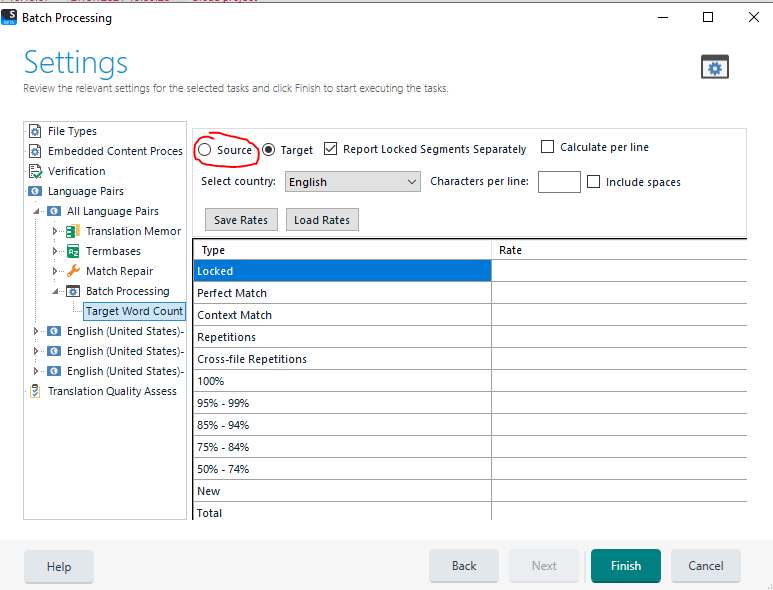Click the Save Rates button

click(241, 220)
